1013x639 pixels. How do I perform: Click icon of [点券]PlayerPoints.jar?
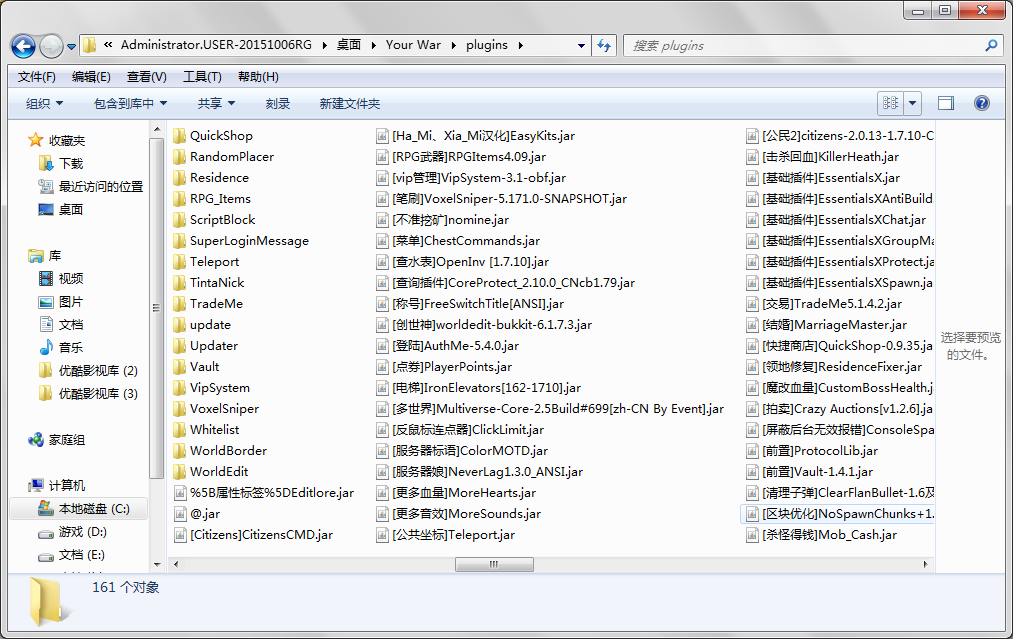click(382, 367)
